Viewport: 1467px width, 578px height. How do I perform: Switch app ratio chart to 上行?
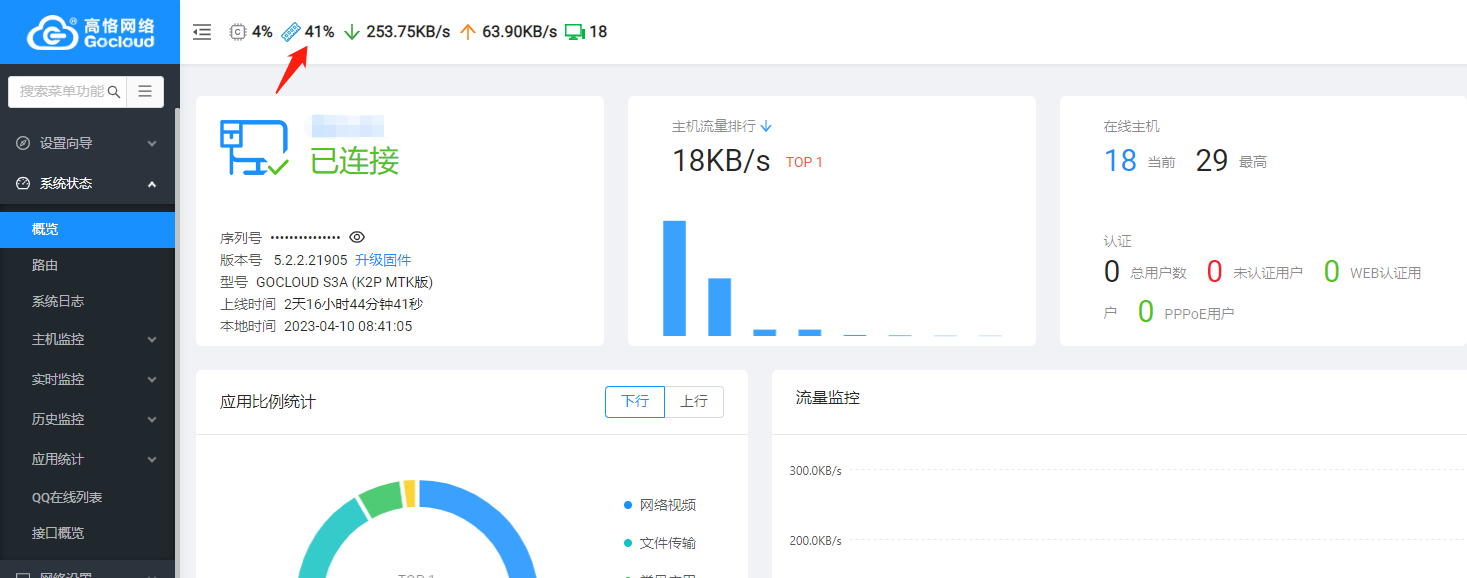pos(694,401)
